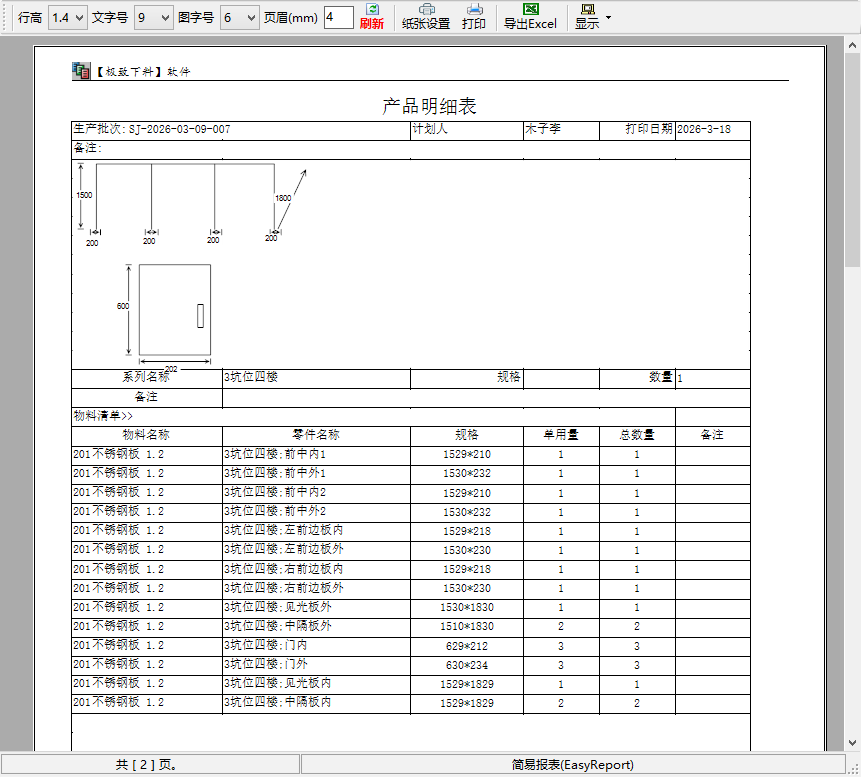861x777 pixels.
Task: Click the 页眉(mm) header margin input field
Action: [338, 18]
